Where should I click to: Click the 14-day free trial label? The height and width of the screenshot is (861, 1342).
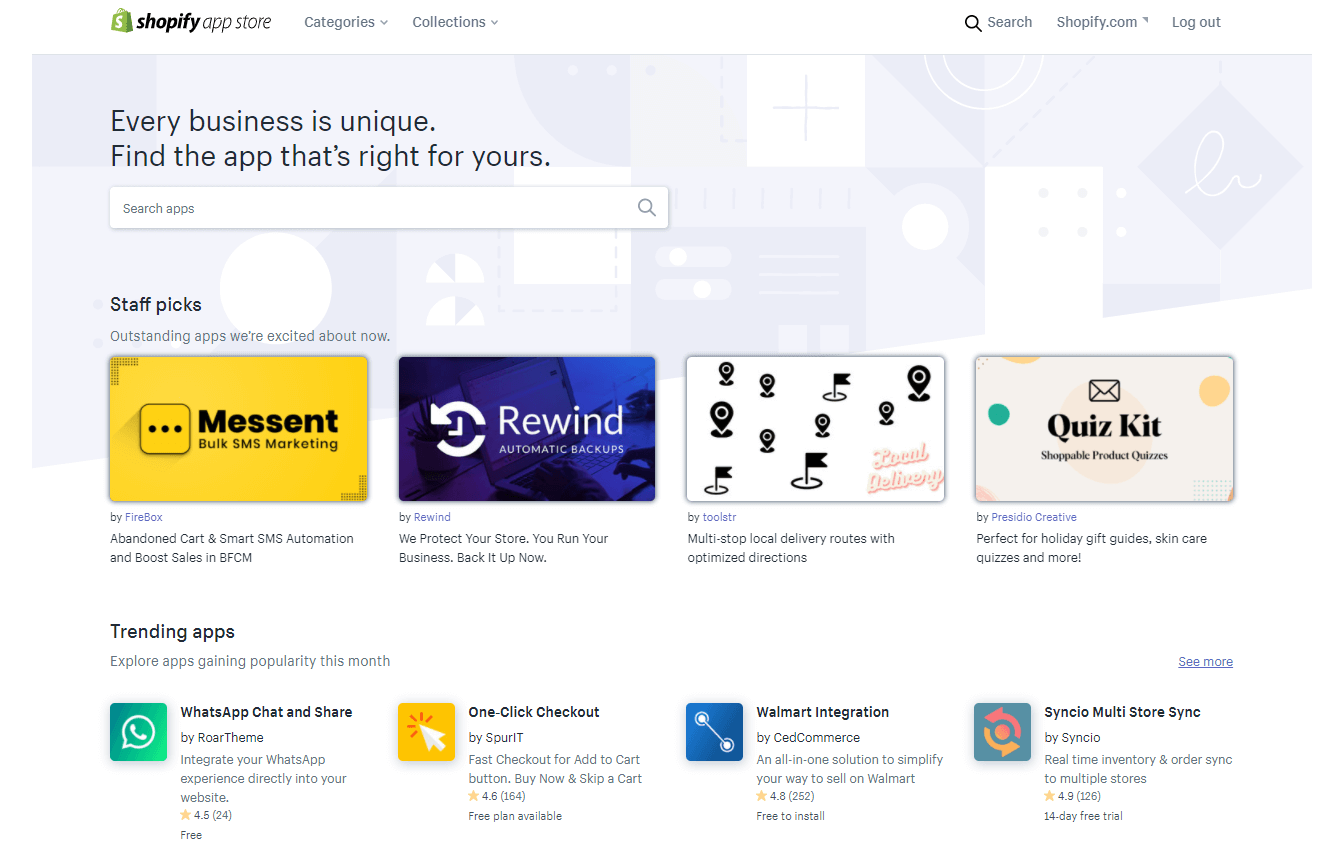[1083, 816]
